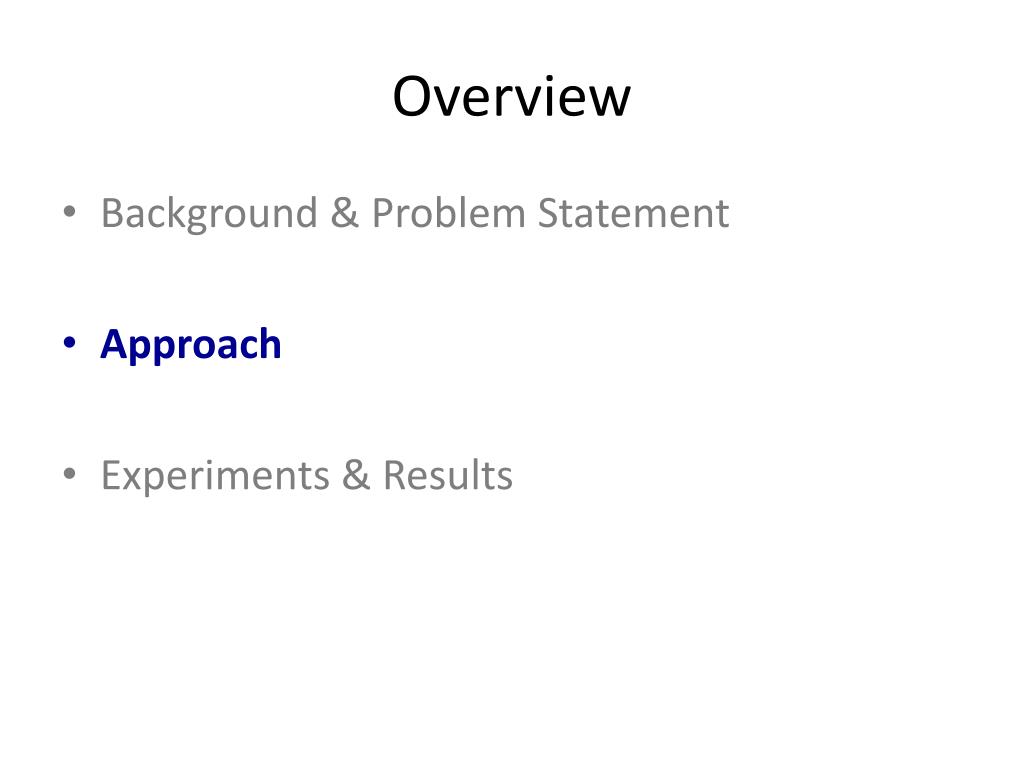Click the word Statement in first bullet

[x=633, y=213]
